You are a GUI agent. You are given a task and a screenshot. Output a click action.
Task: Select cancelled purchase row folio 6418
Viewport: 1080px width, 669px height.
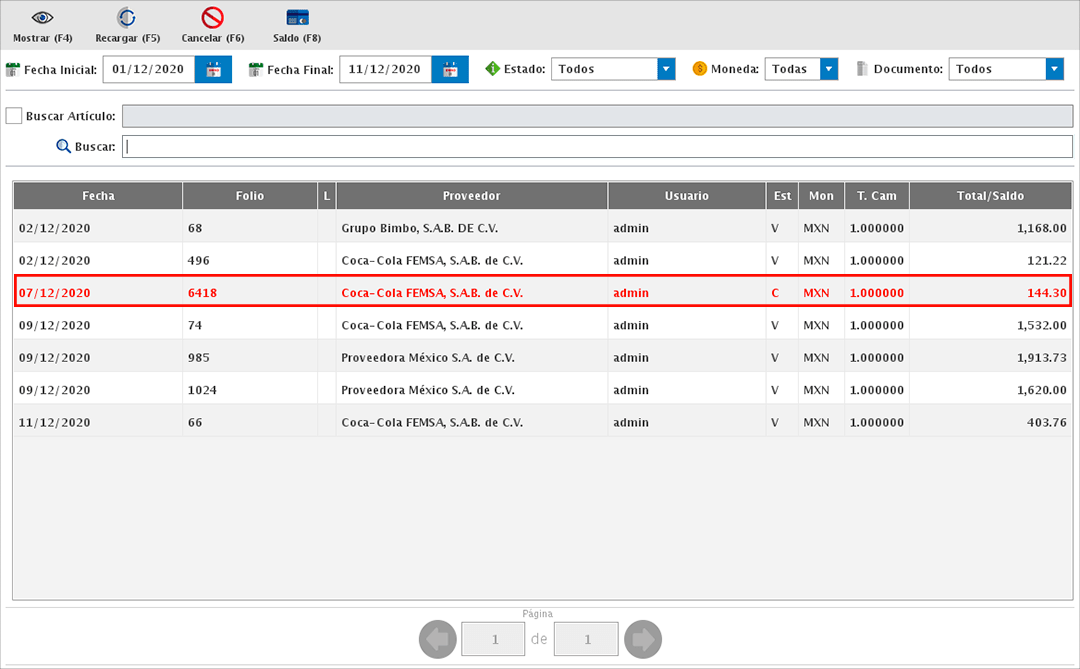tap(432, 293)
